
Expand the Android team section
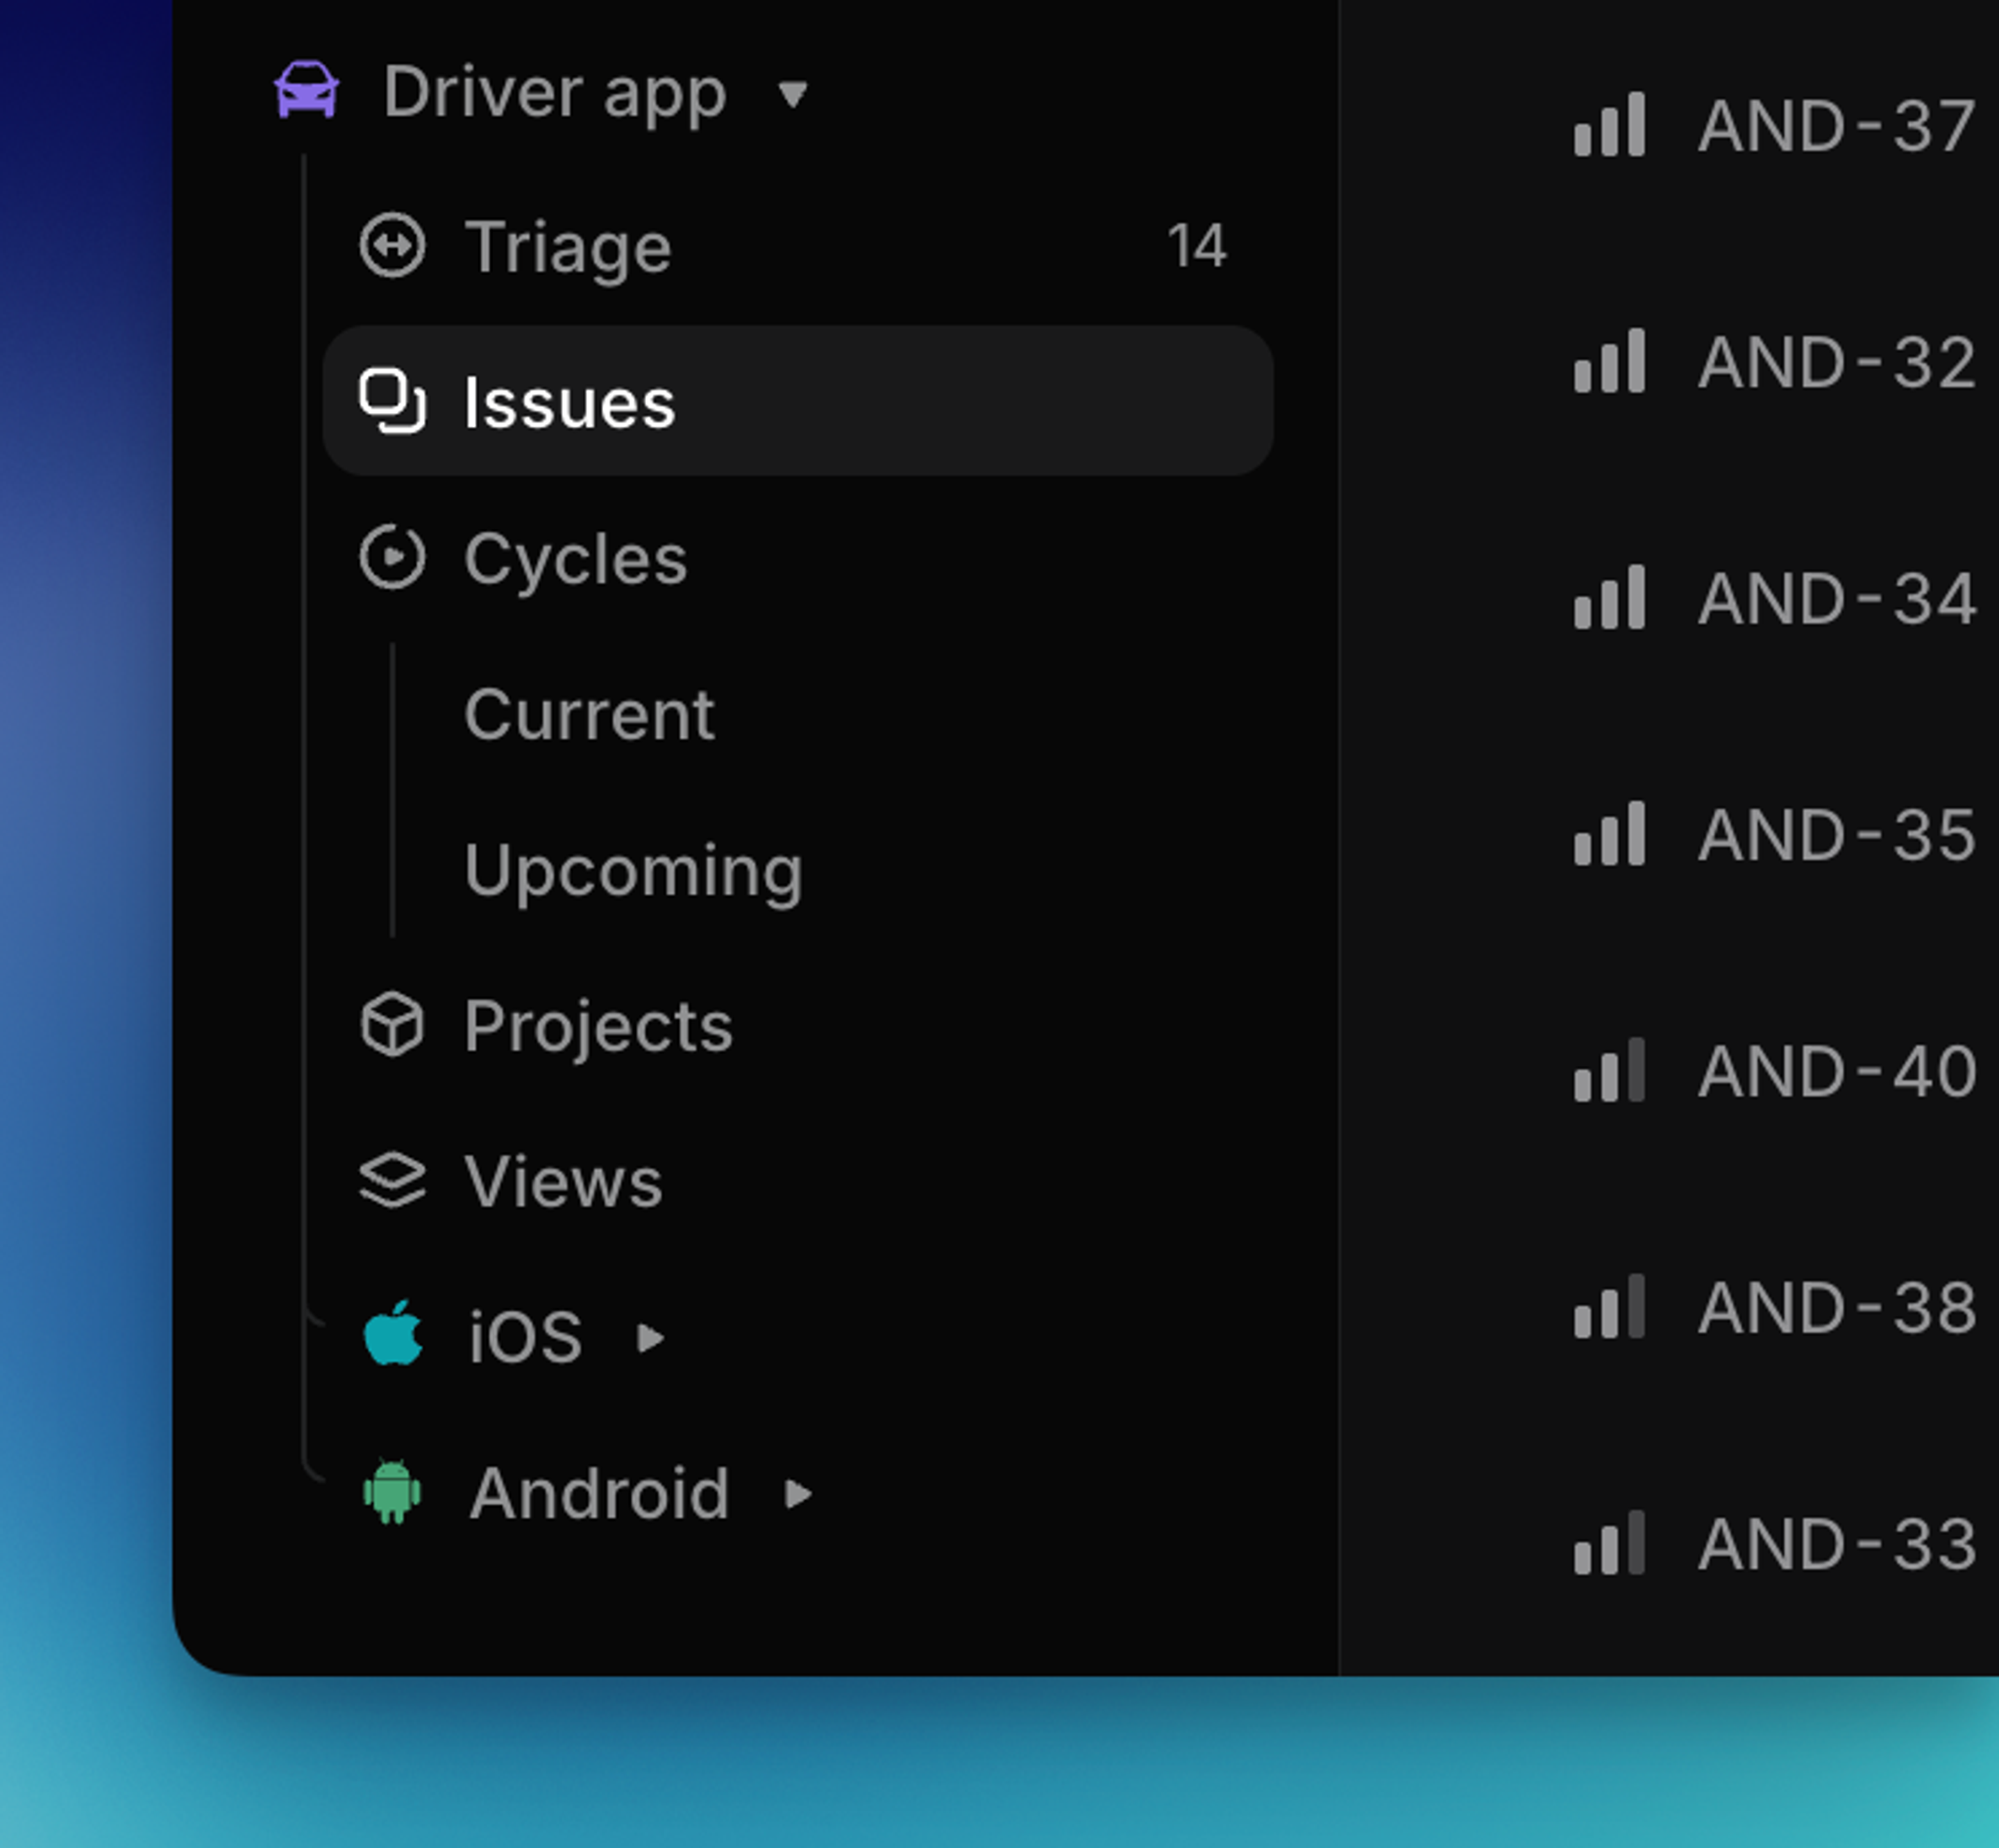pyautogui.click(x=799, y=1494)
